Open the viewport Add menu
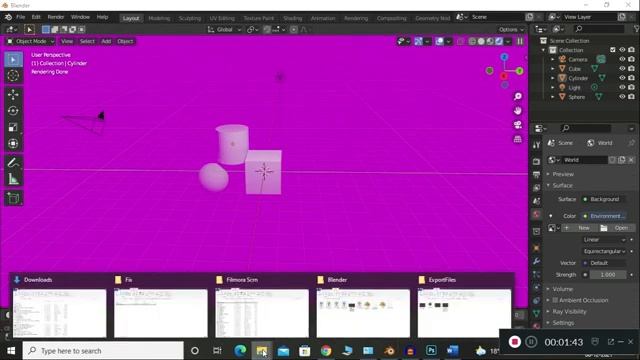Image resolution: width=640 pixels, height=360 pixels. pyautogui.click(x=106, y=41)
